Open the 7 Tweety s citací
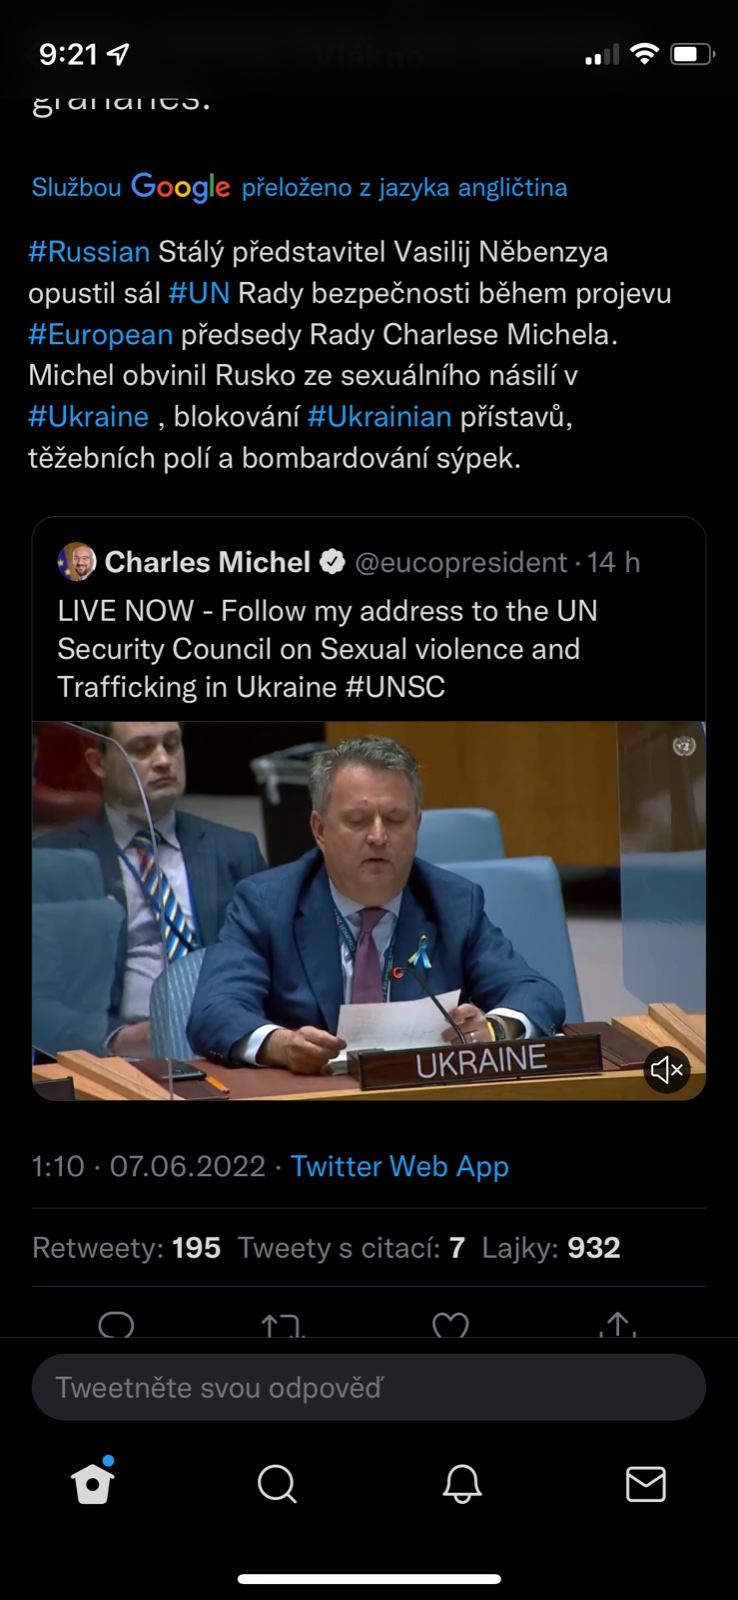The height and width of the screenshot is (1600, 738). click(x=351, y=1248)
